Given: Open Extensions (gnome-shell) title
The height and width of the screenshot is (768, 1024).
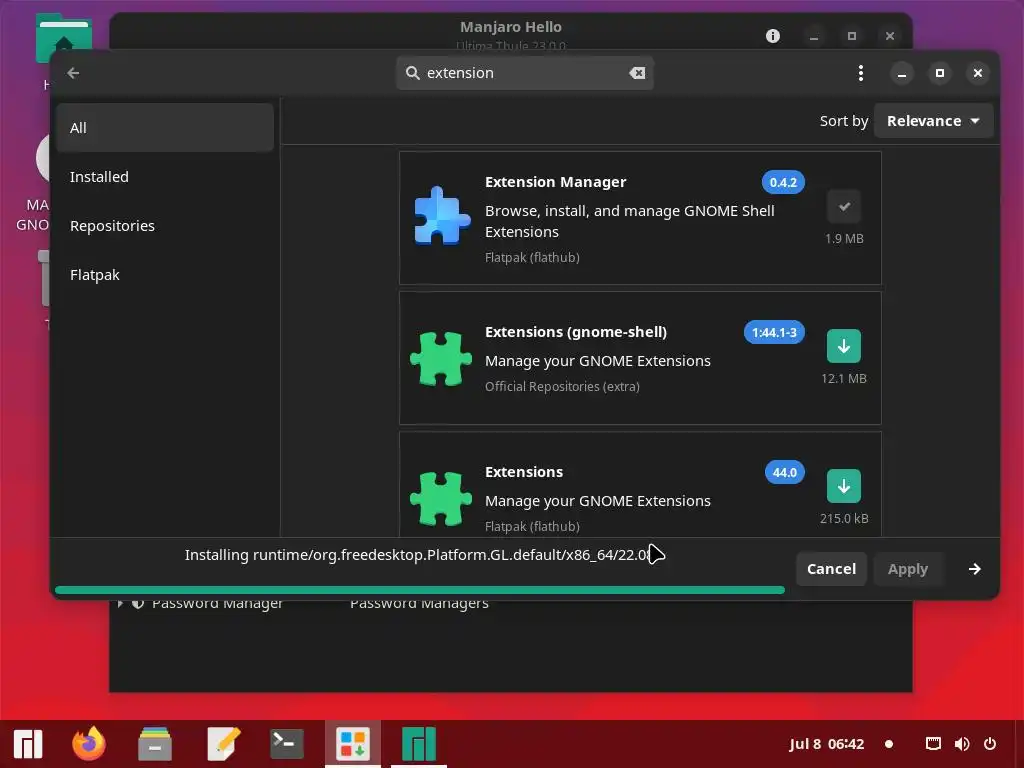Looking at the screenshot, I should pyautogui.click(x=575, y=332).
